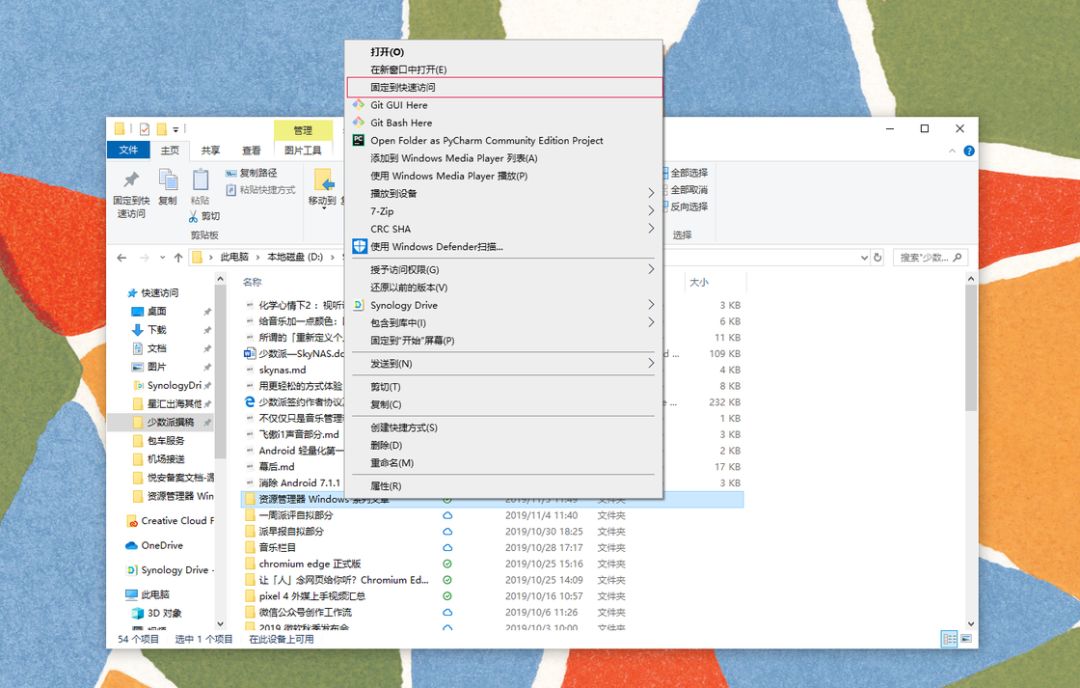Click 此电脑 in the address breadcrumb
Viewport: 1080px width, 688px height.
(234, 258)
